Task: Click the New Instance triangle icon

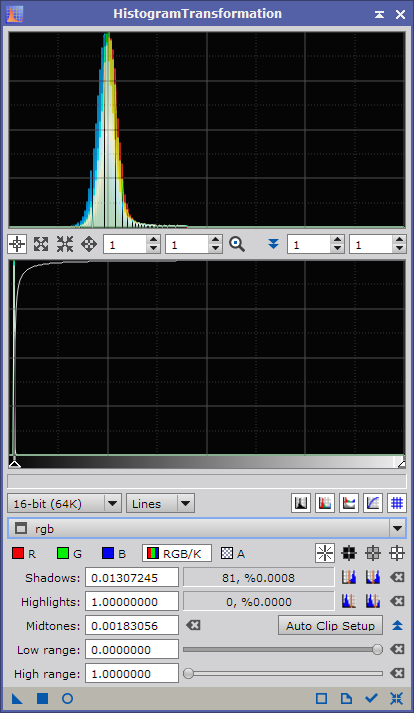Action: click(17, 698)
